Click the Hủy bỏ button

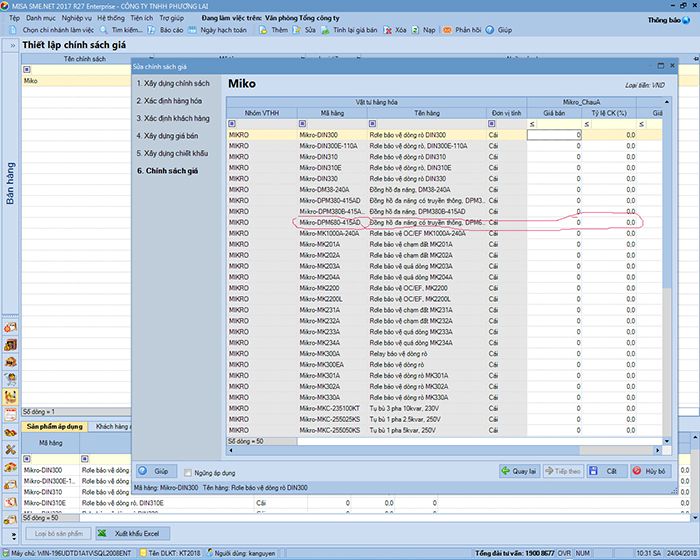(650, 471)
